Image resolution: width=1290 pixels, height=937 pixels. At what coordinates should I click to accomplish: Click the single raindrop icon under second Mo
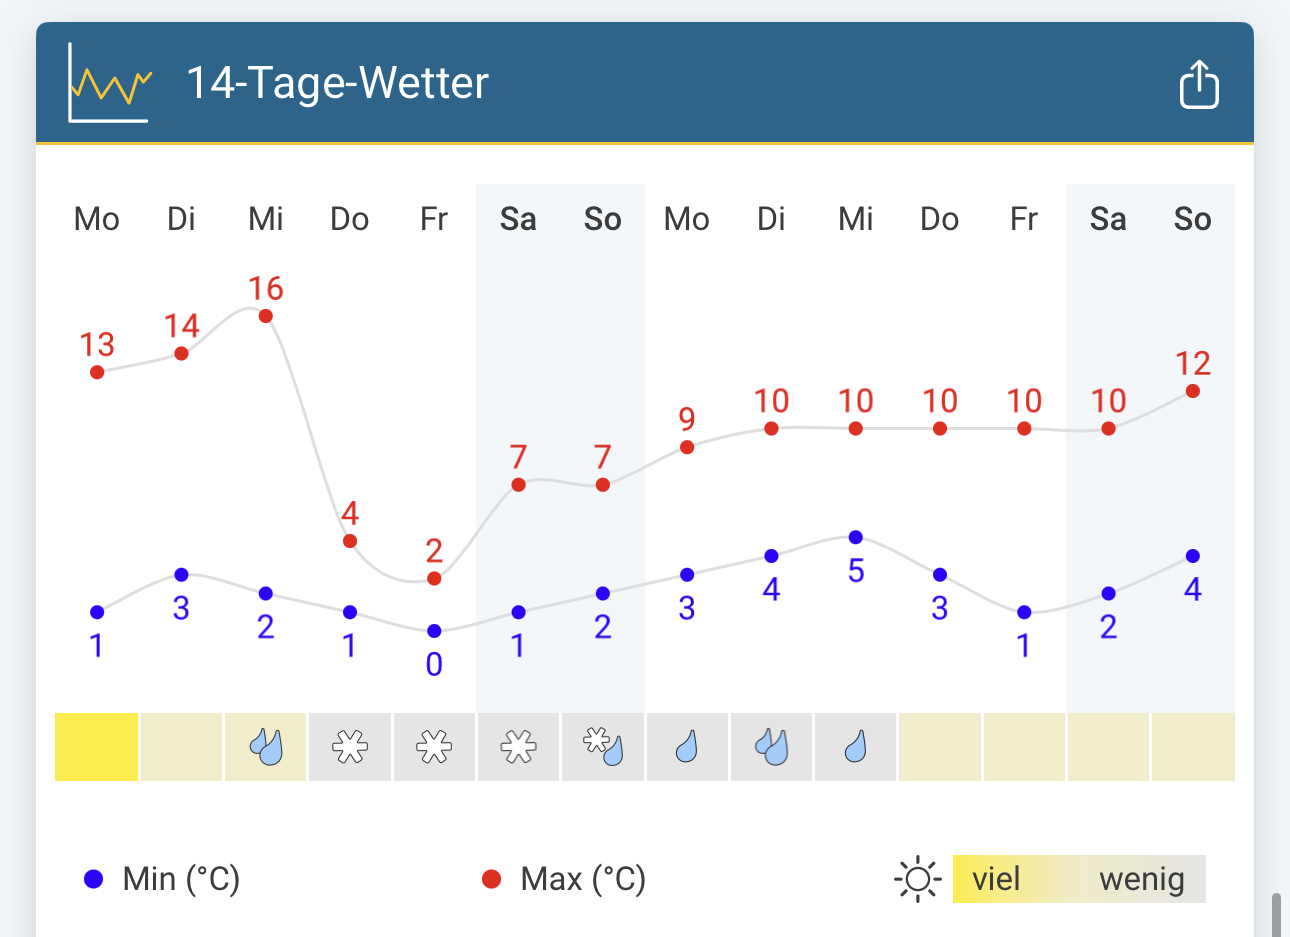[x=687, y=747]
